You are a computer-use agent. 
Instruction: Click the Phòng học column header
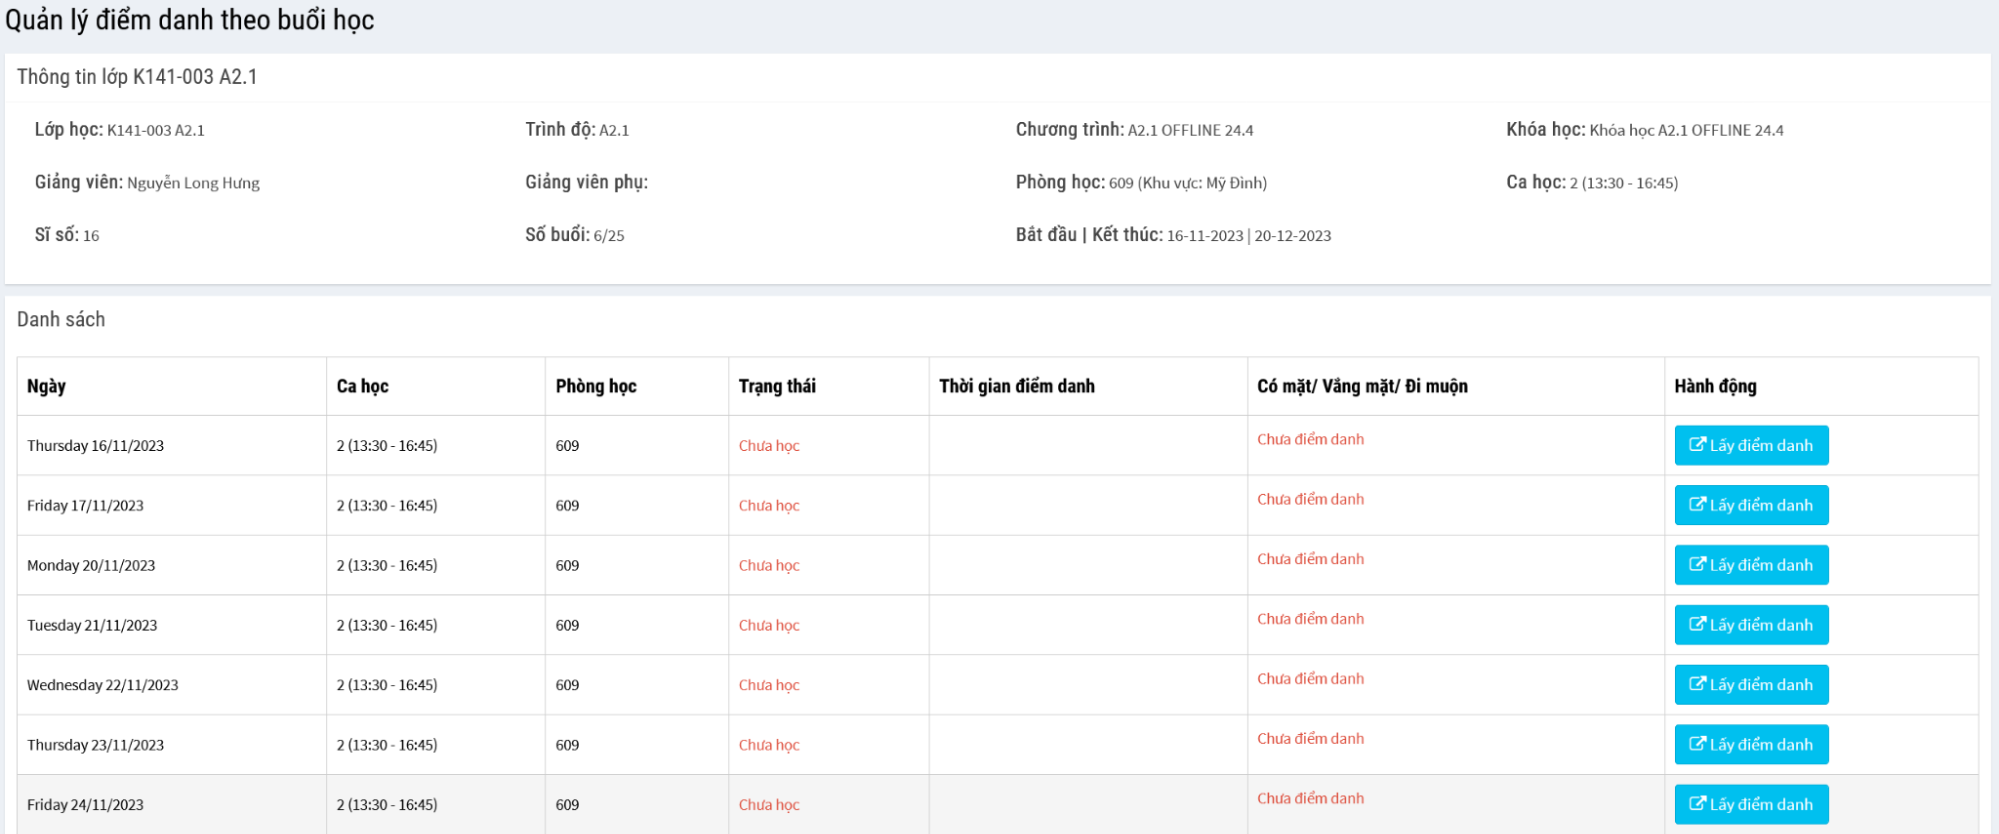click(x=596, y=386)
